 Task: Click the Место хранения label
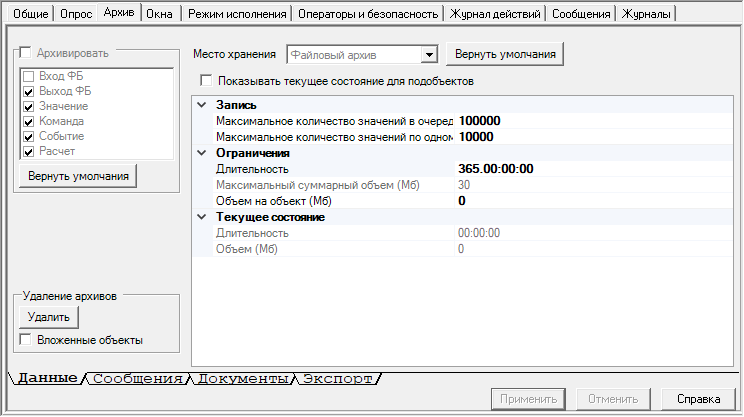pos(234,54)
